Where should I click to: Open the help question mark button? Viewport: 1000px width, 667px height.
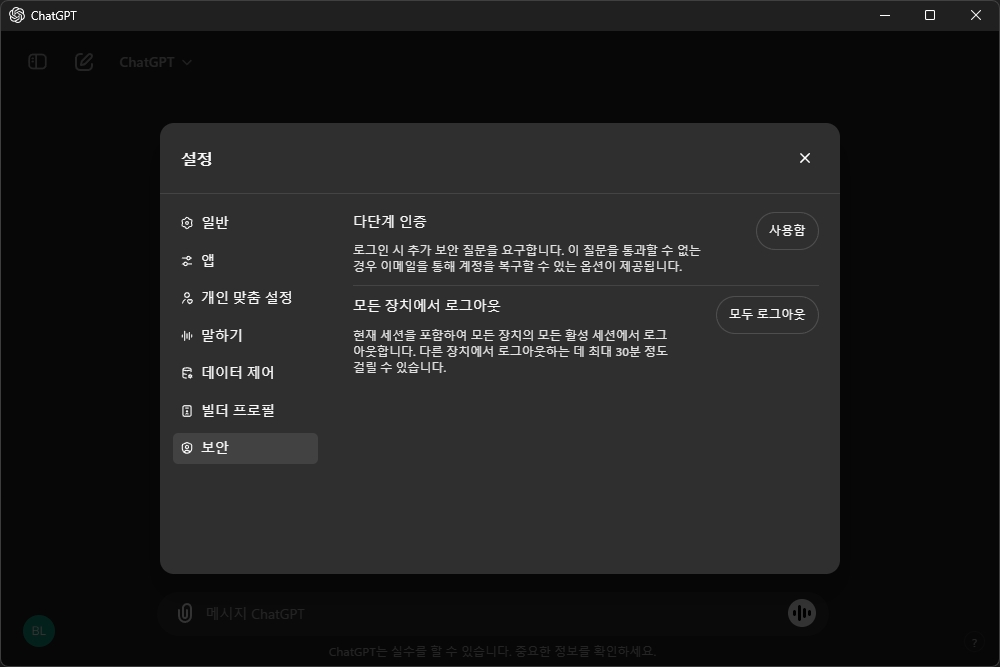tap(974, 643)
